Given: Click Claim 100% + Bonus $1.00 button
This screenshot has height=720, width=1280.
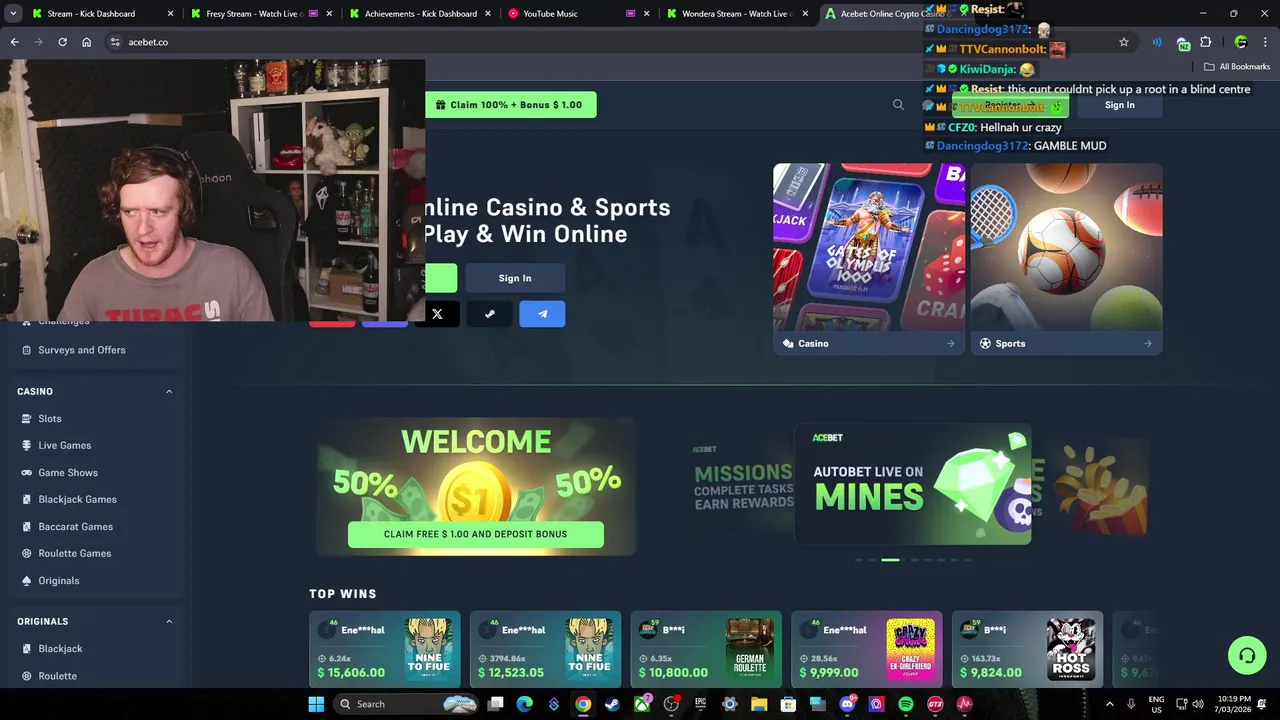Looking at the screenshot, I should 510,105.
